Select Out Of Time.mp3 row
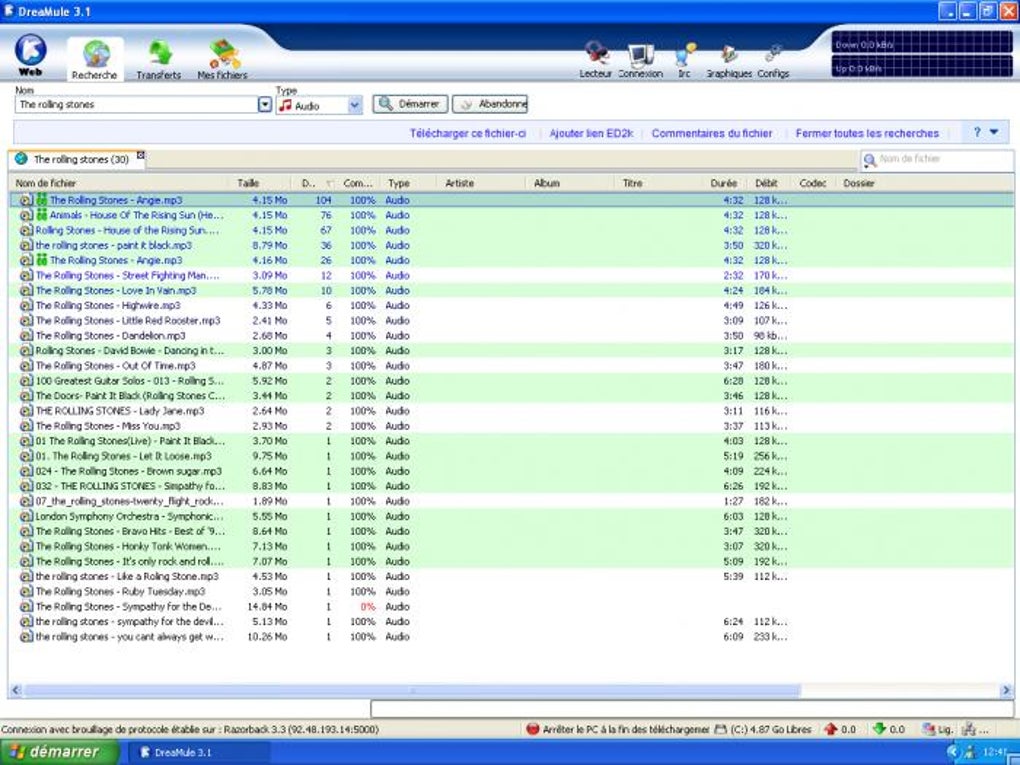This screenshot has height=765, width=1020. 511,366
